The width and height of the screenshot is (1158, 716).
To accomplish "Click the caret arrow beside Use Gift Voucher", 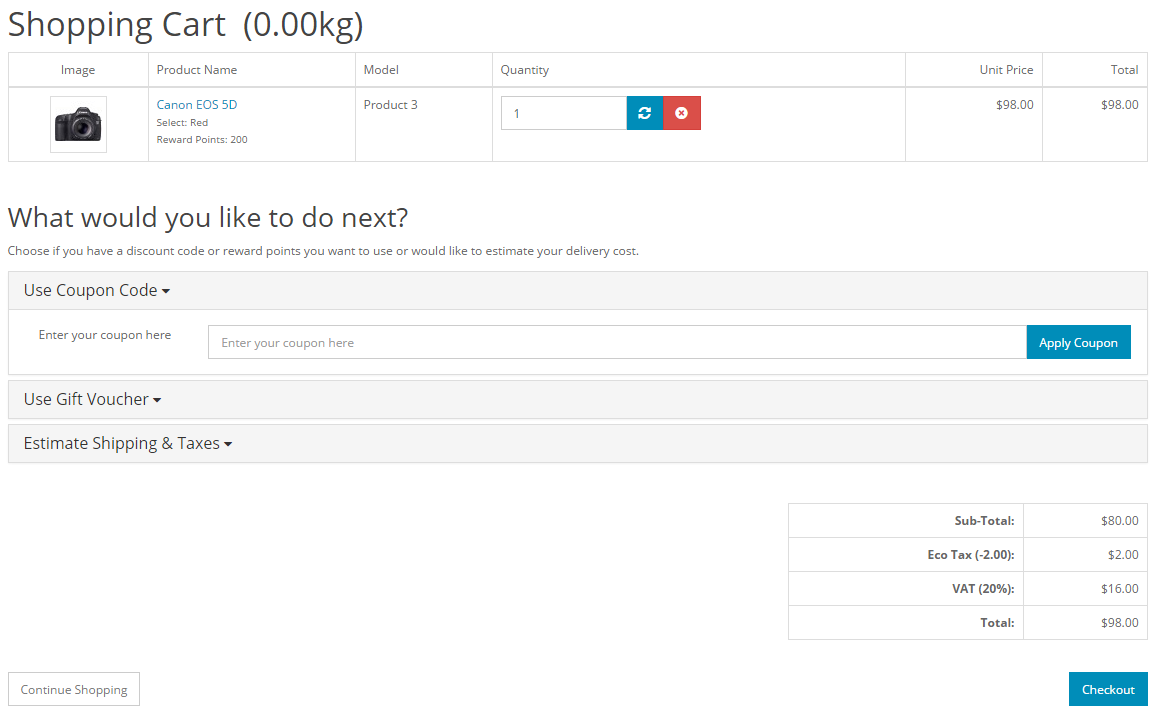I will click(157, 400).
